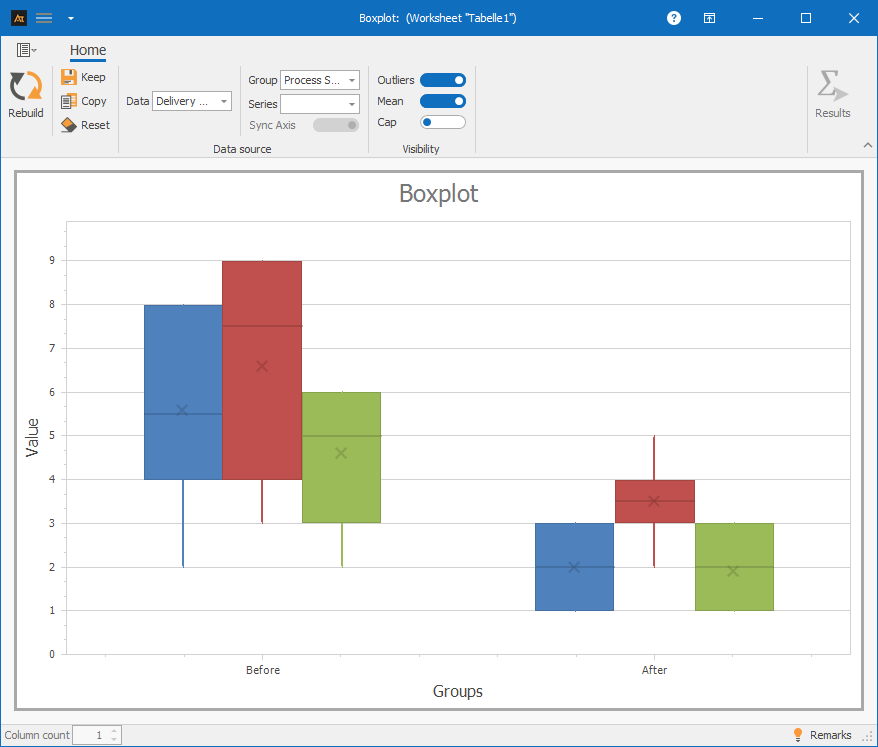Image resolution: width=878 pixels, height=747 pixels.
Task: Select the Home ribbon tab
Action: 88,51
